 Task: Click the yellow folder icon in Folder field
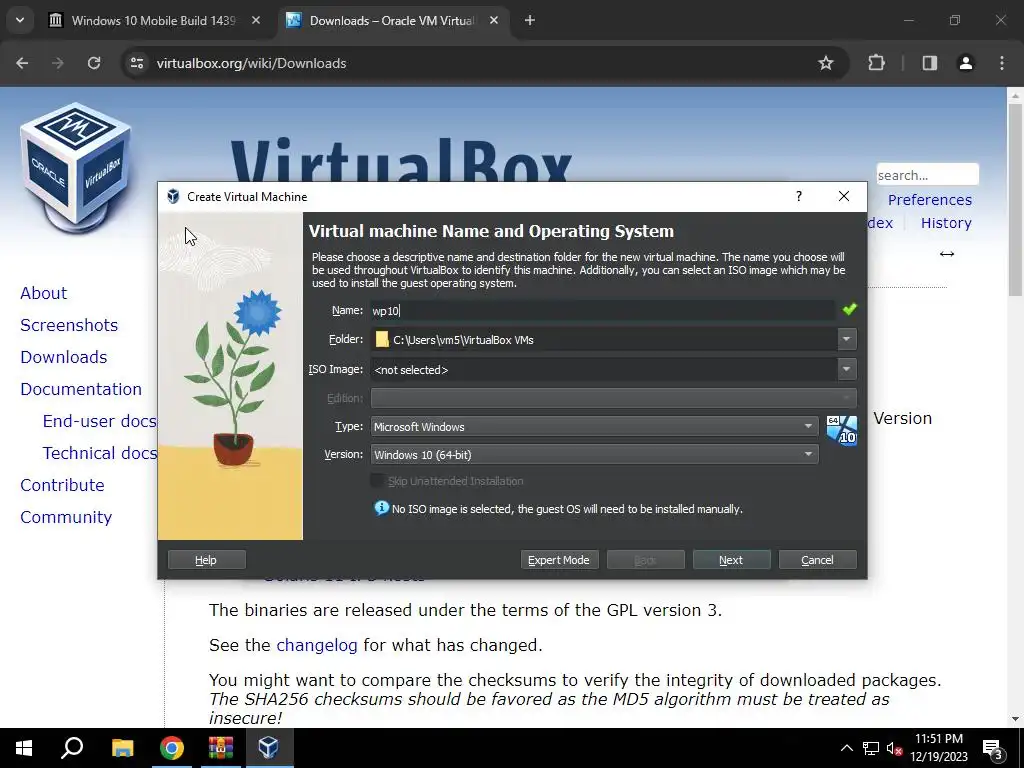(382, 340)
